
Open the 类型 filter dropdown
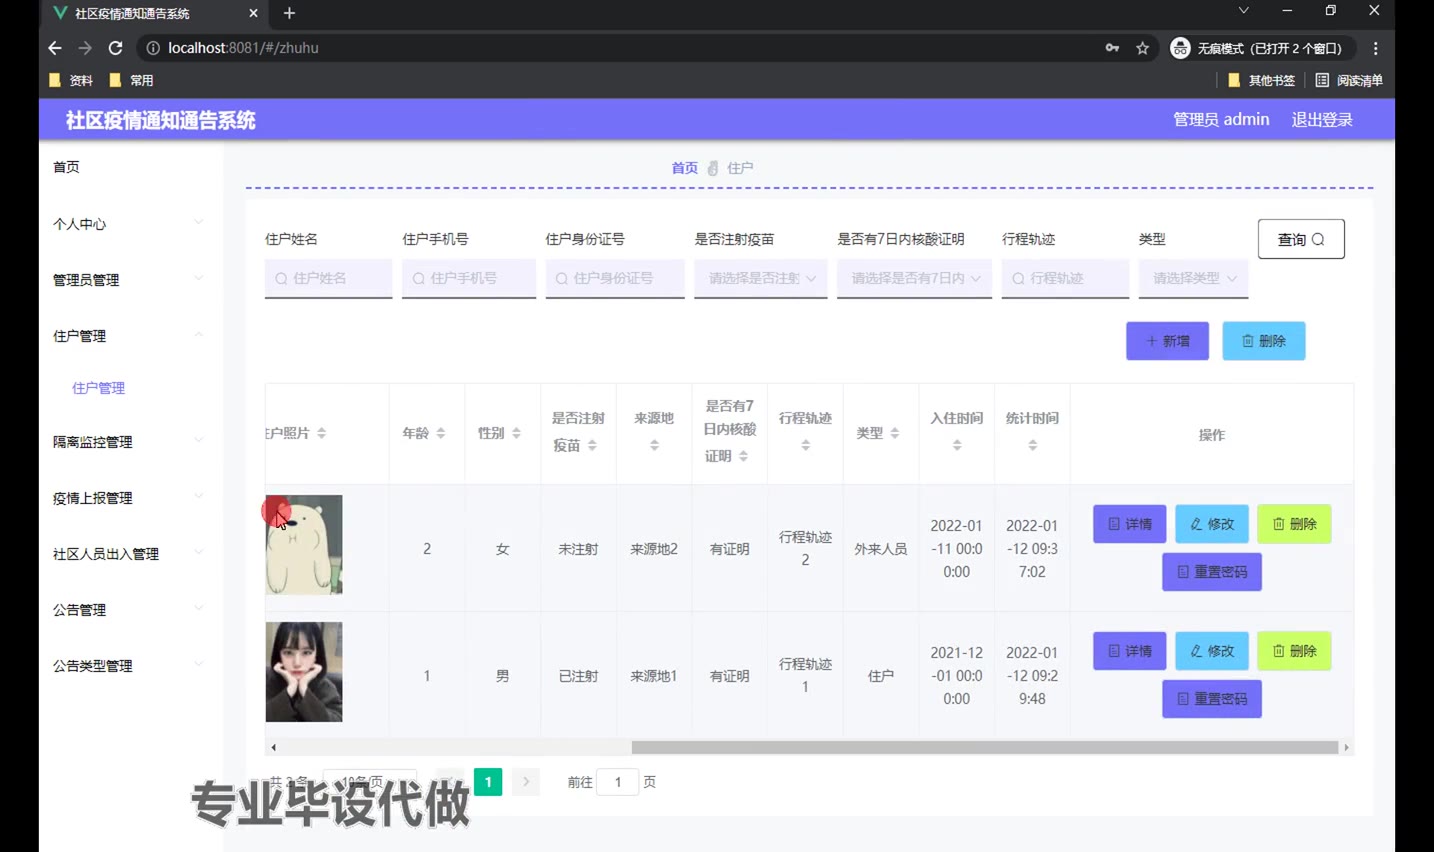(1193, 278)
